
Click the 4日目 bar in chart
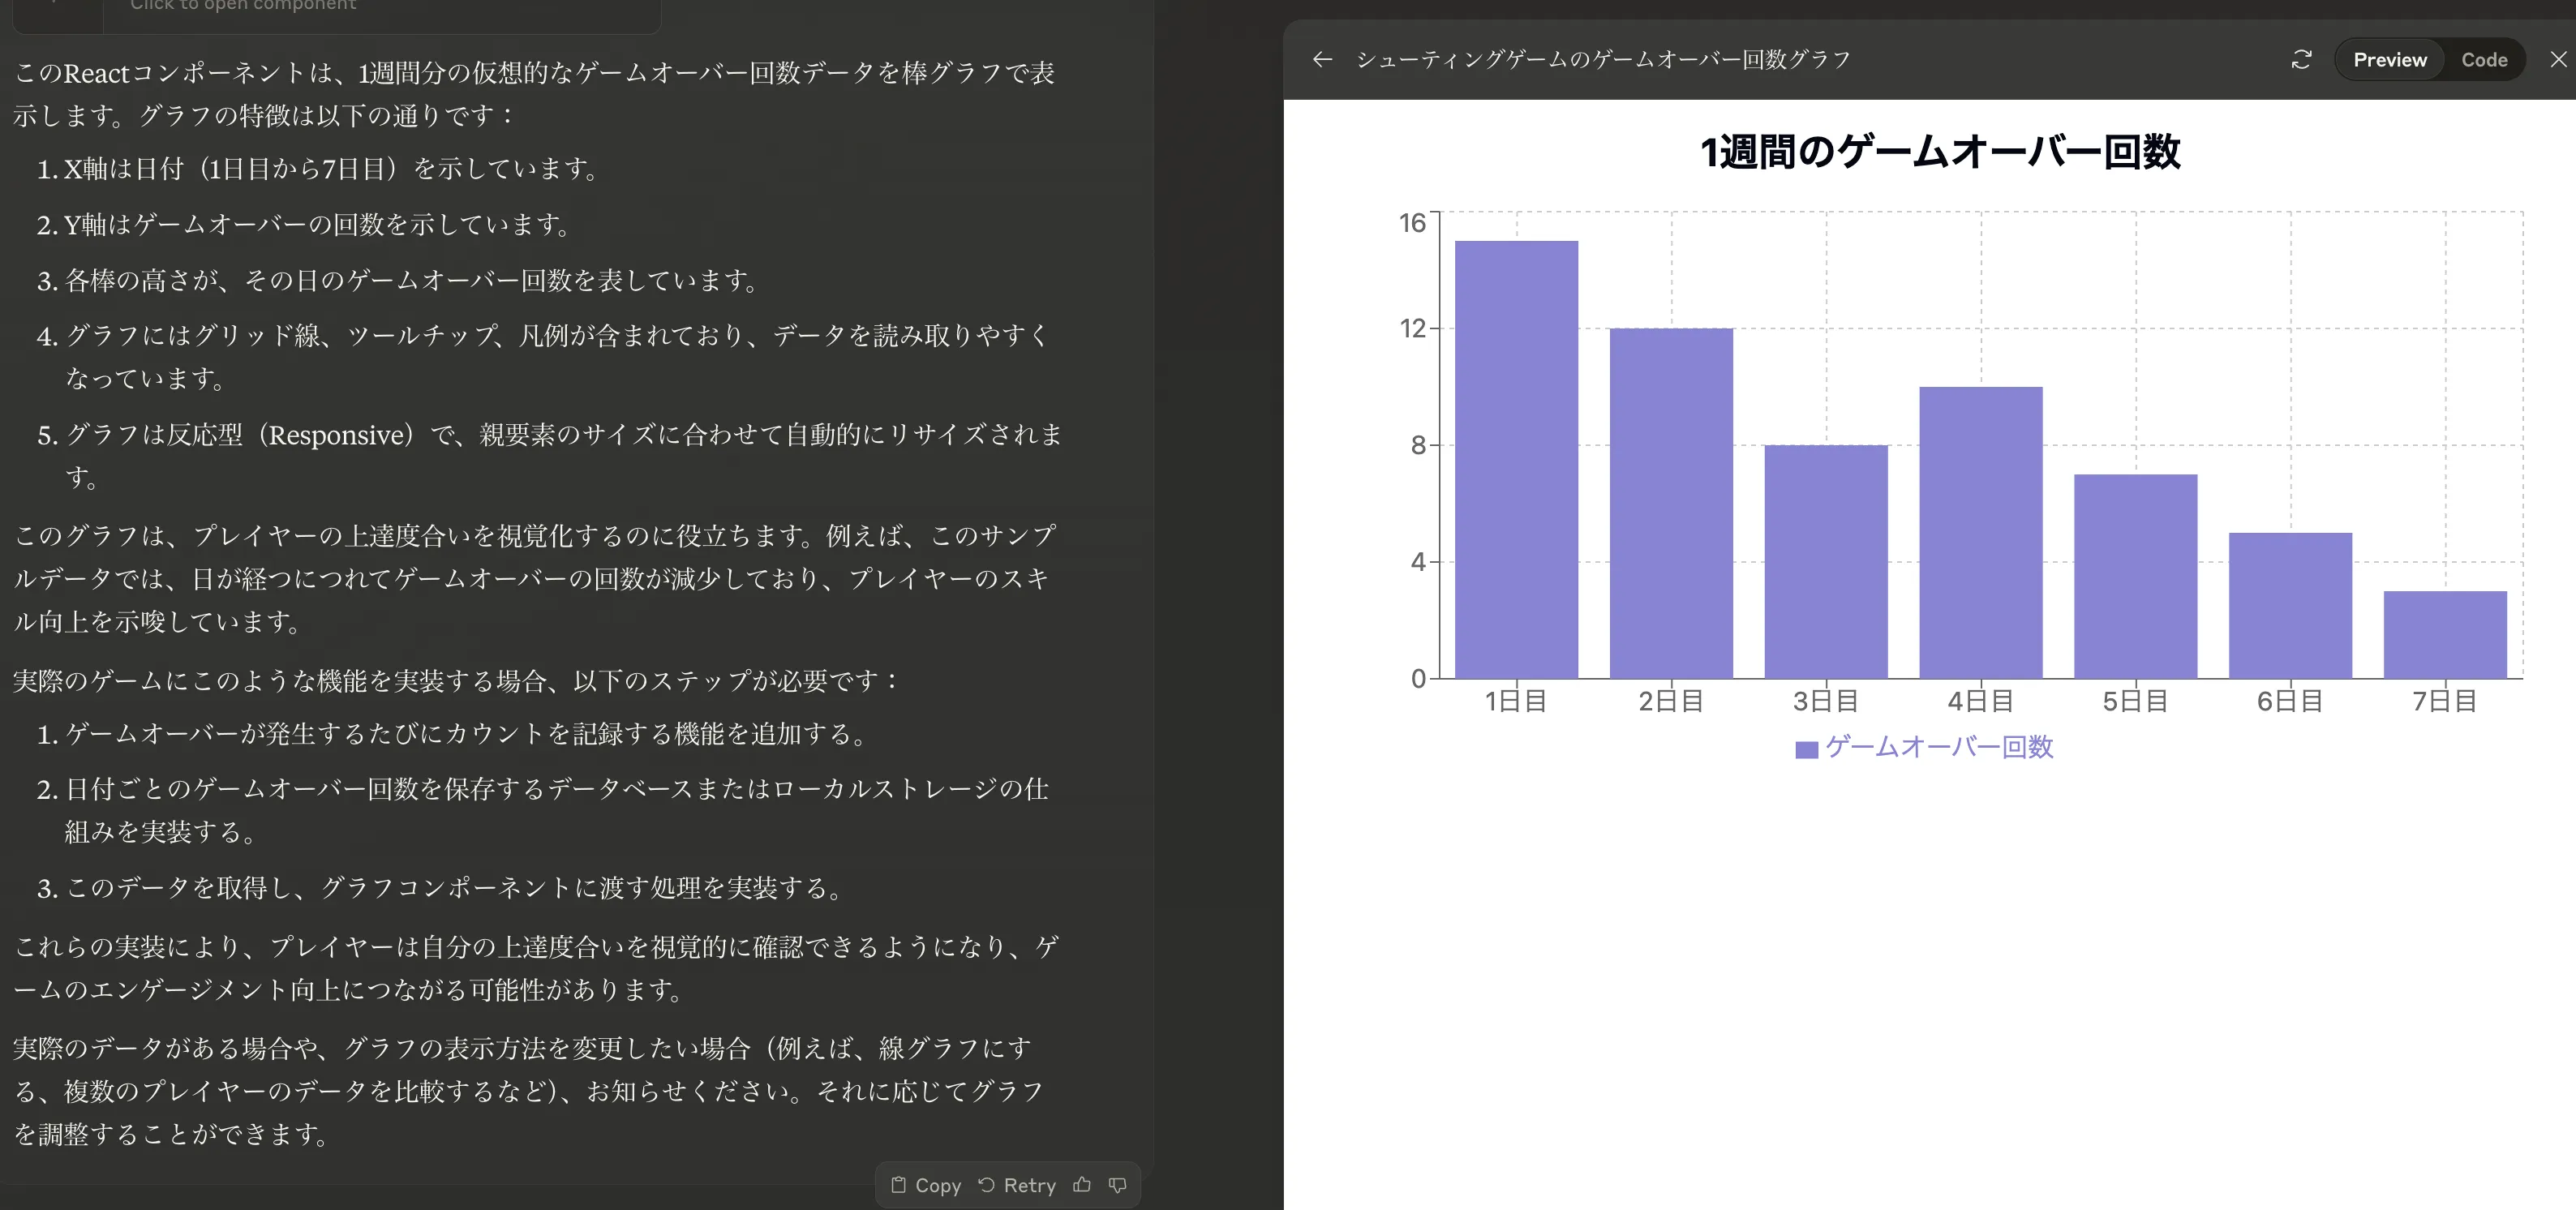click(x=1981, y=533)
